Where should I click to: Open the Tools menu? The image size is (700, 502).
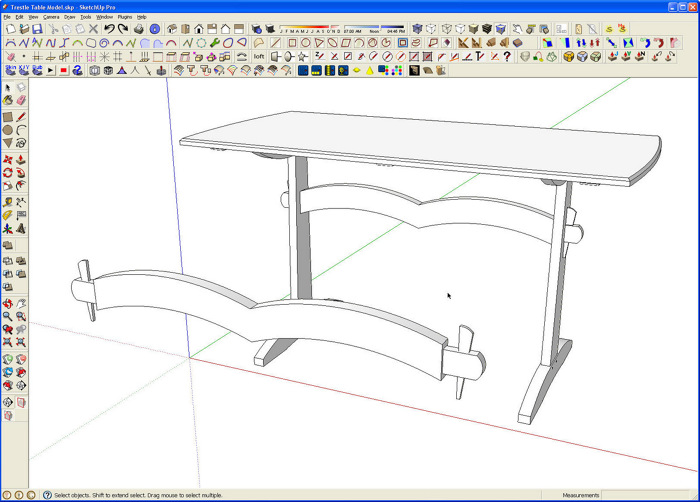[86, 17]
